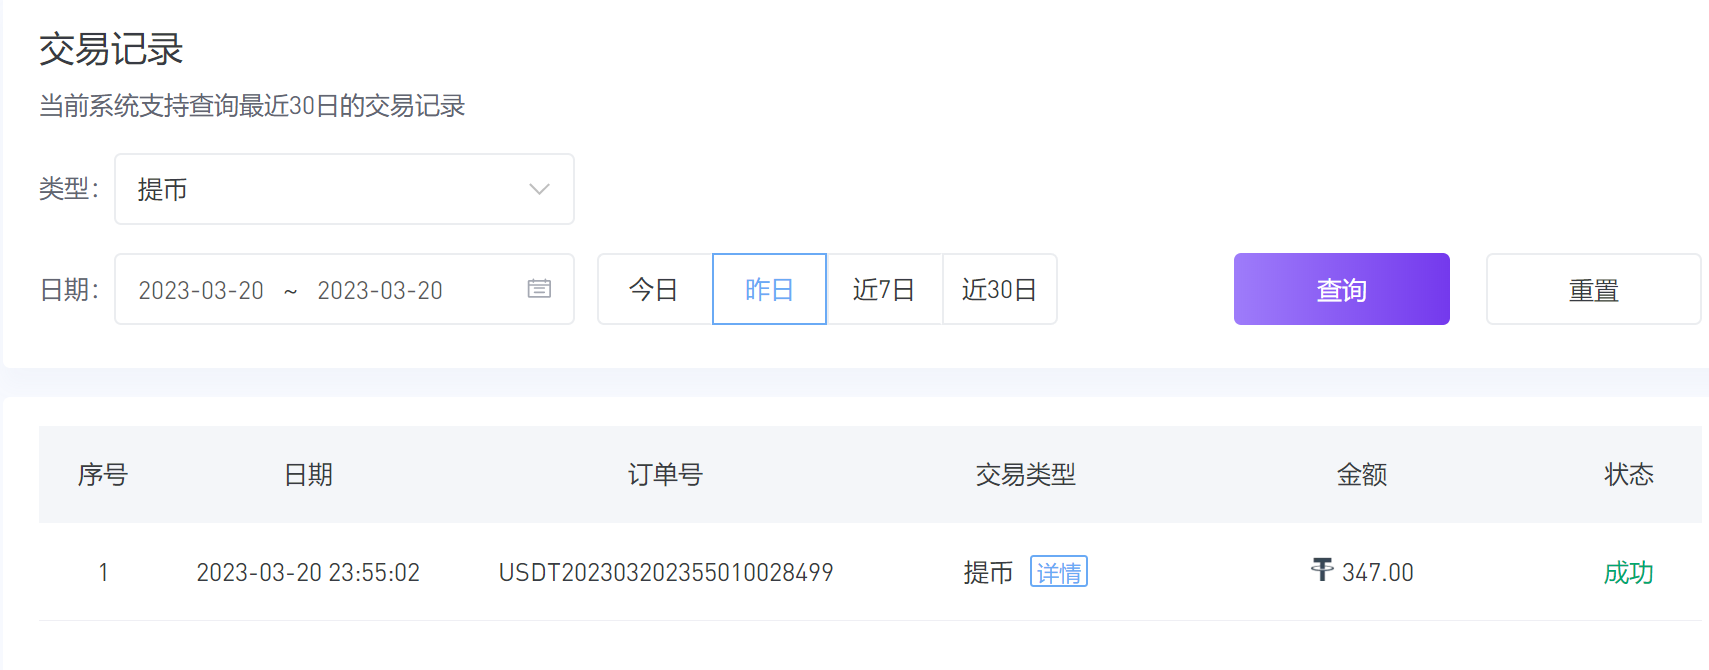Screen dimensions: 1709x670
Task: Click the 状态 column header
Action: (1629, 474)
